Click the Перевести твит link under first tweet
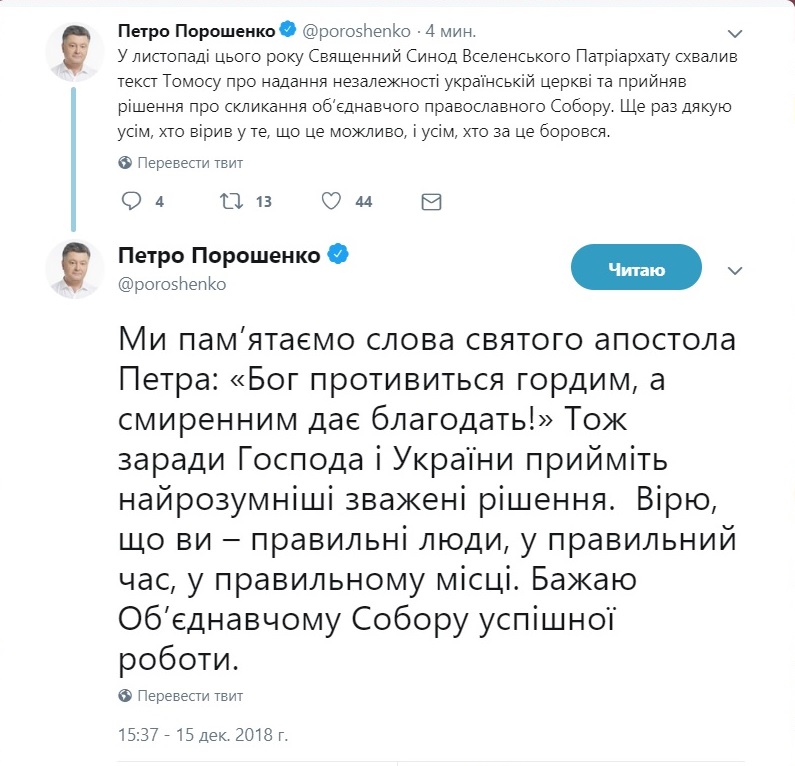Screen dimensions: 795x766 189,162
